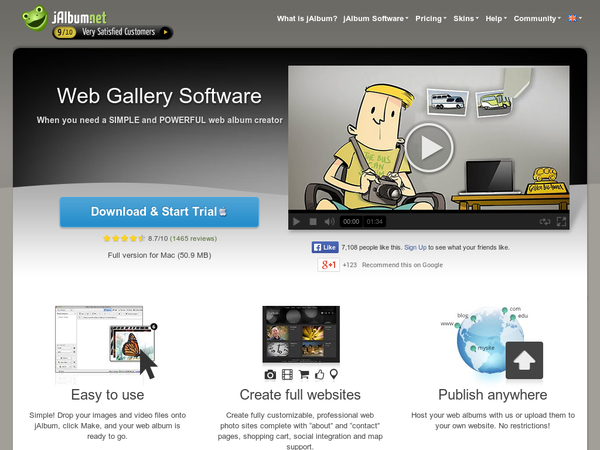Click the Web Gallery Software headline
This screenshot has height=450, width=600.
coord(159,96)
